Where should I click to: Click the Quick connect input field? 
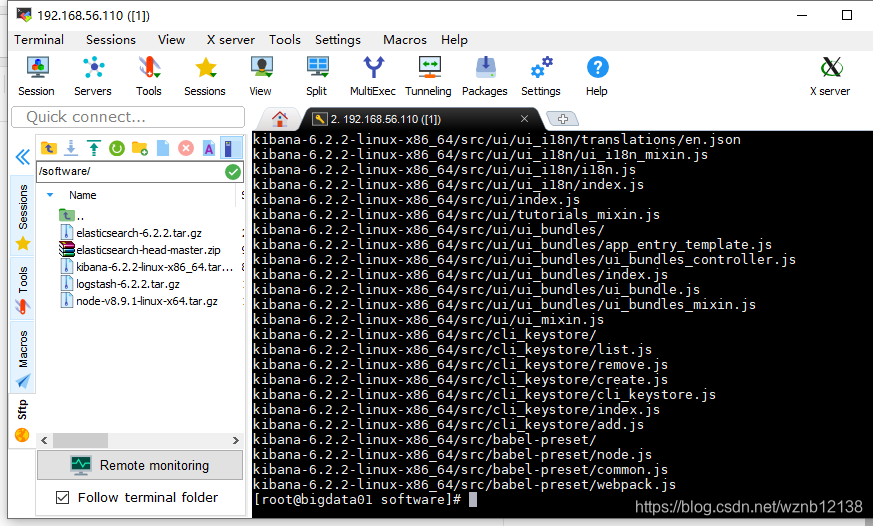pos(128,117)
